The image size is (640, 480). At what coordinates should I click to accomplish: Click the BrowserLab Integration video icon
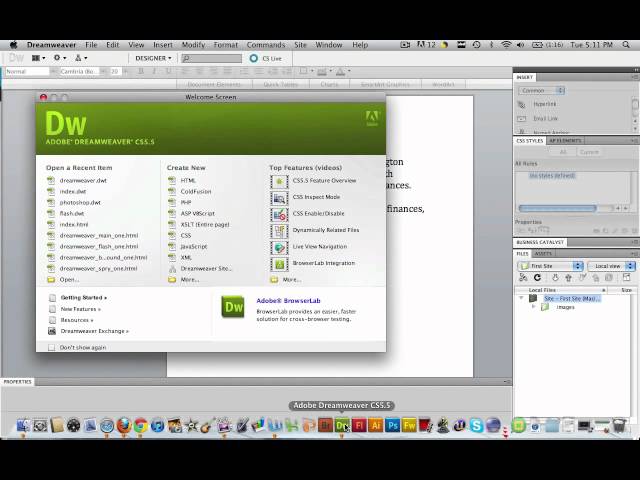tap(279, 264)
